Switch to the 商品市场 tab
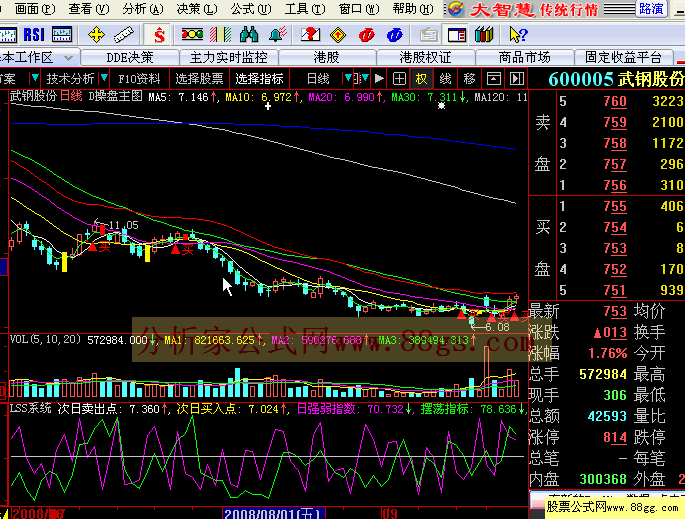The image size is (685, 519). [x=524, y=57]
